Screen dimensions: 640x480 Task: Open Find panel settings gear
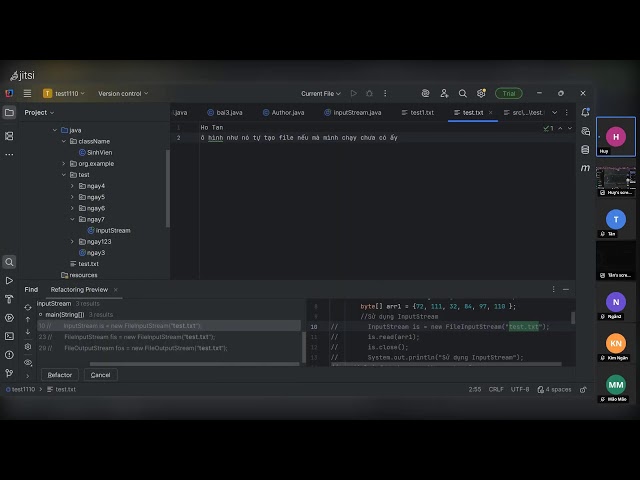coord(28,347)
